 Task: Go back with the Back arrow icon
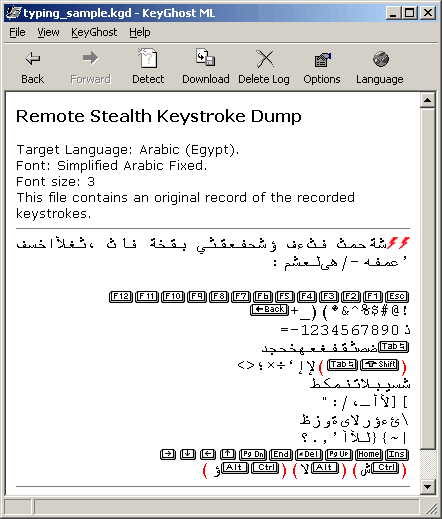(33, 59)
